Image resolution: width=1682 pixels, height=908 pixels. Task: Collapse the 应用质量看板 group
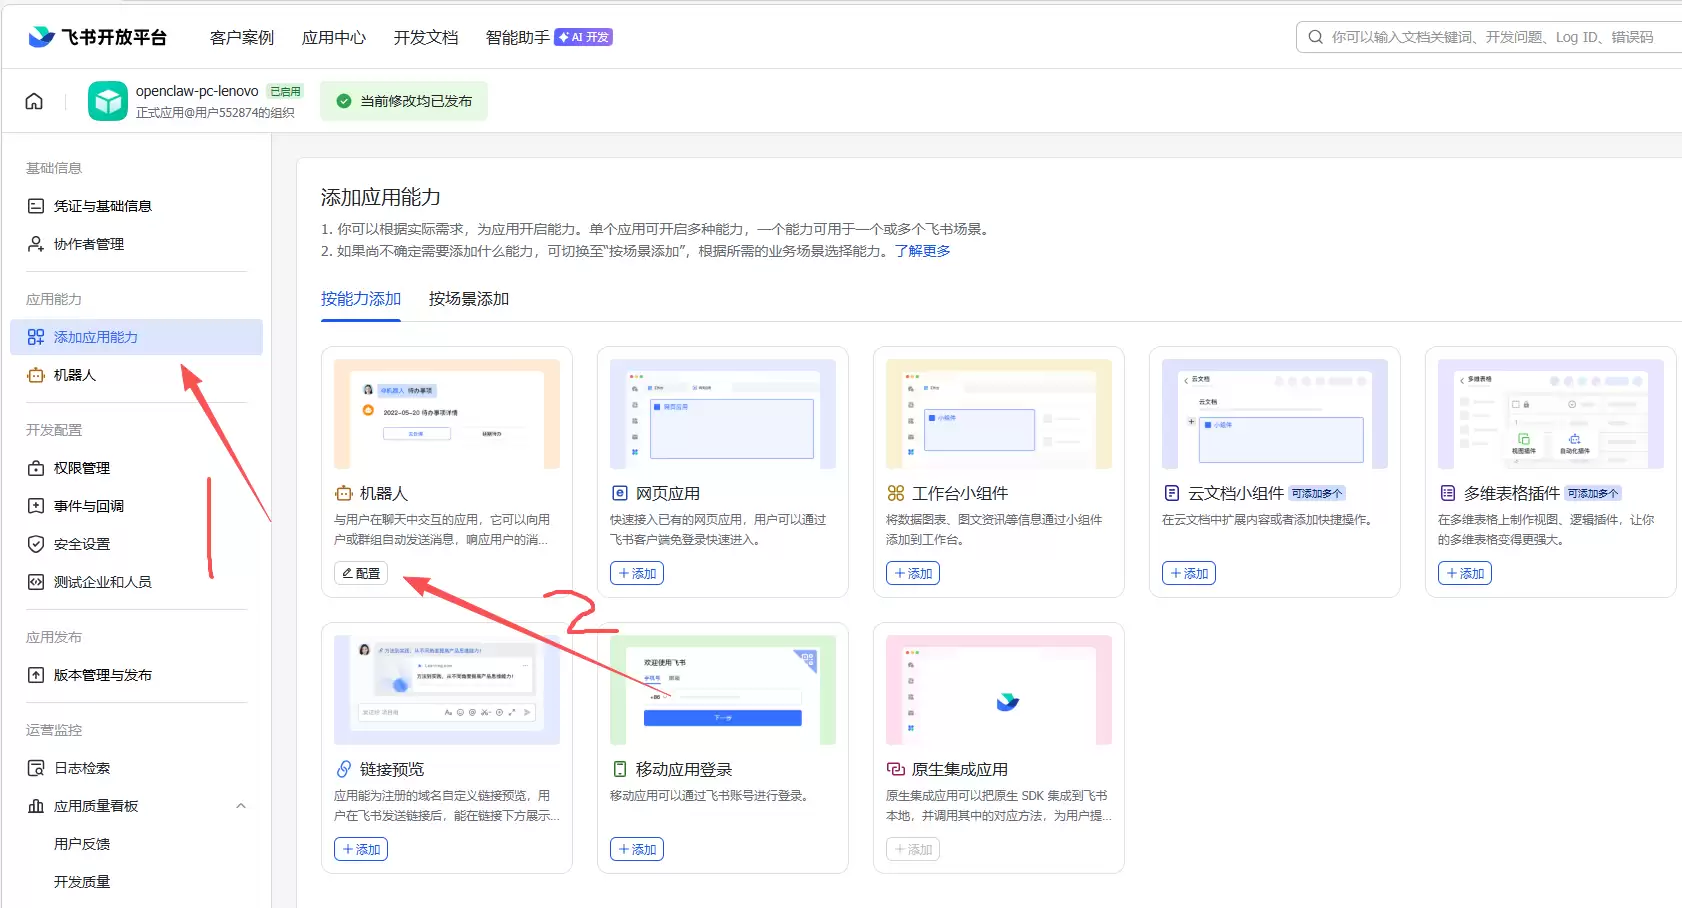(x=240, y=806)
